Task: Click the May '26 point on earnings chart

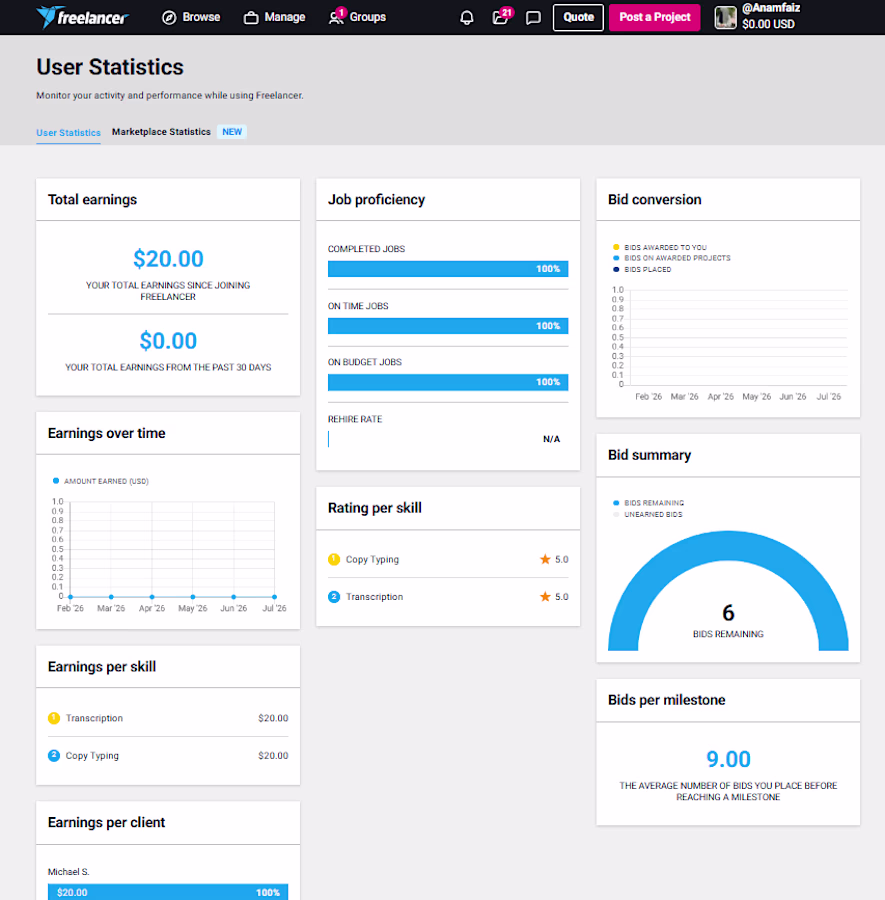Action: point(193,597)
